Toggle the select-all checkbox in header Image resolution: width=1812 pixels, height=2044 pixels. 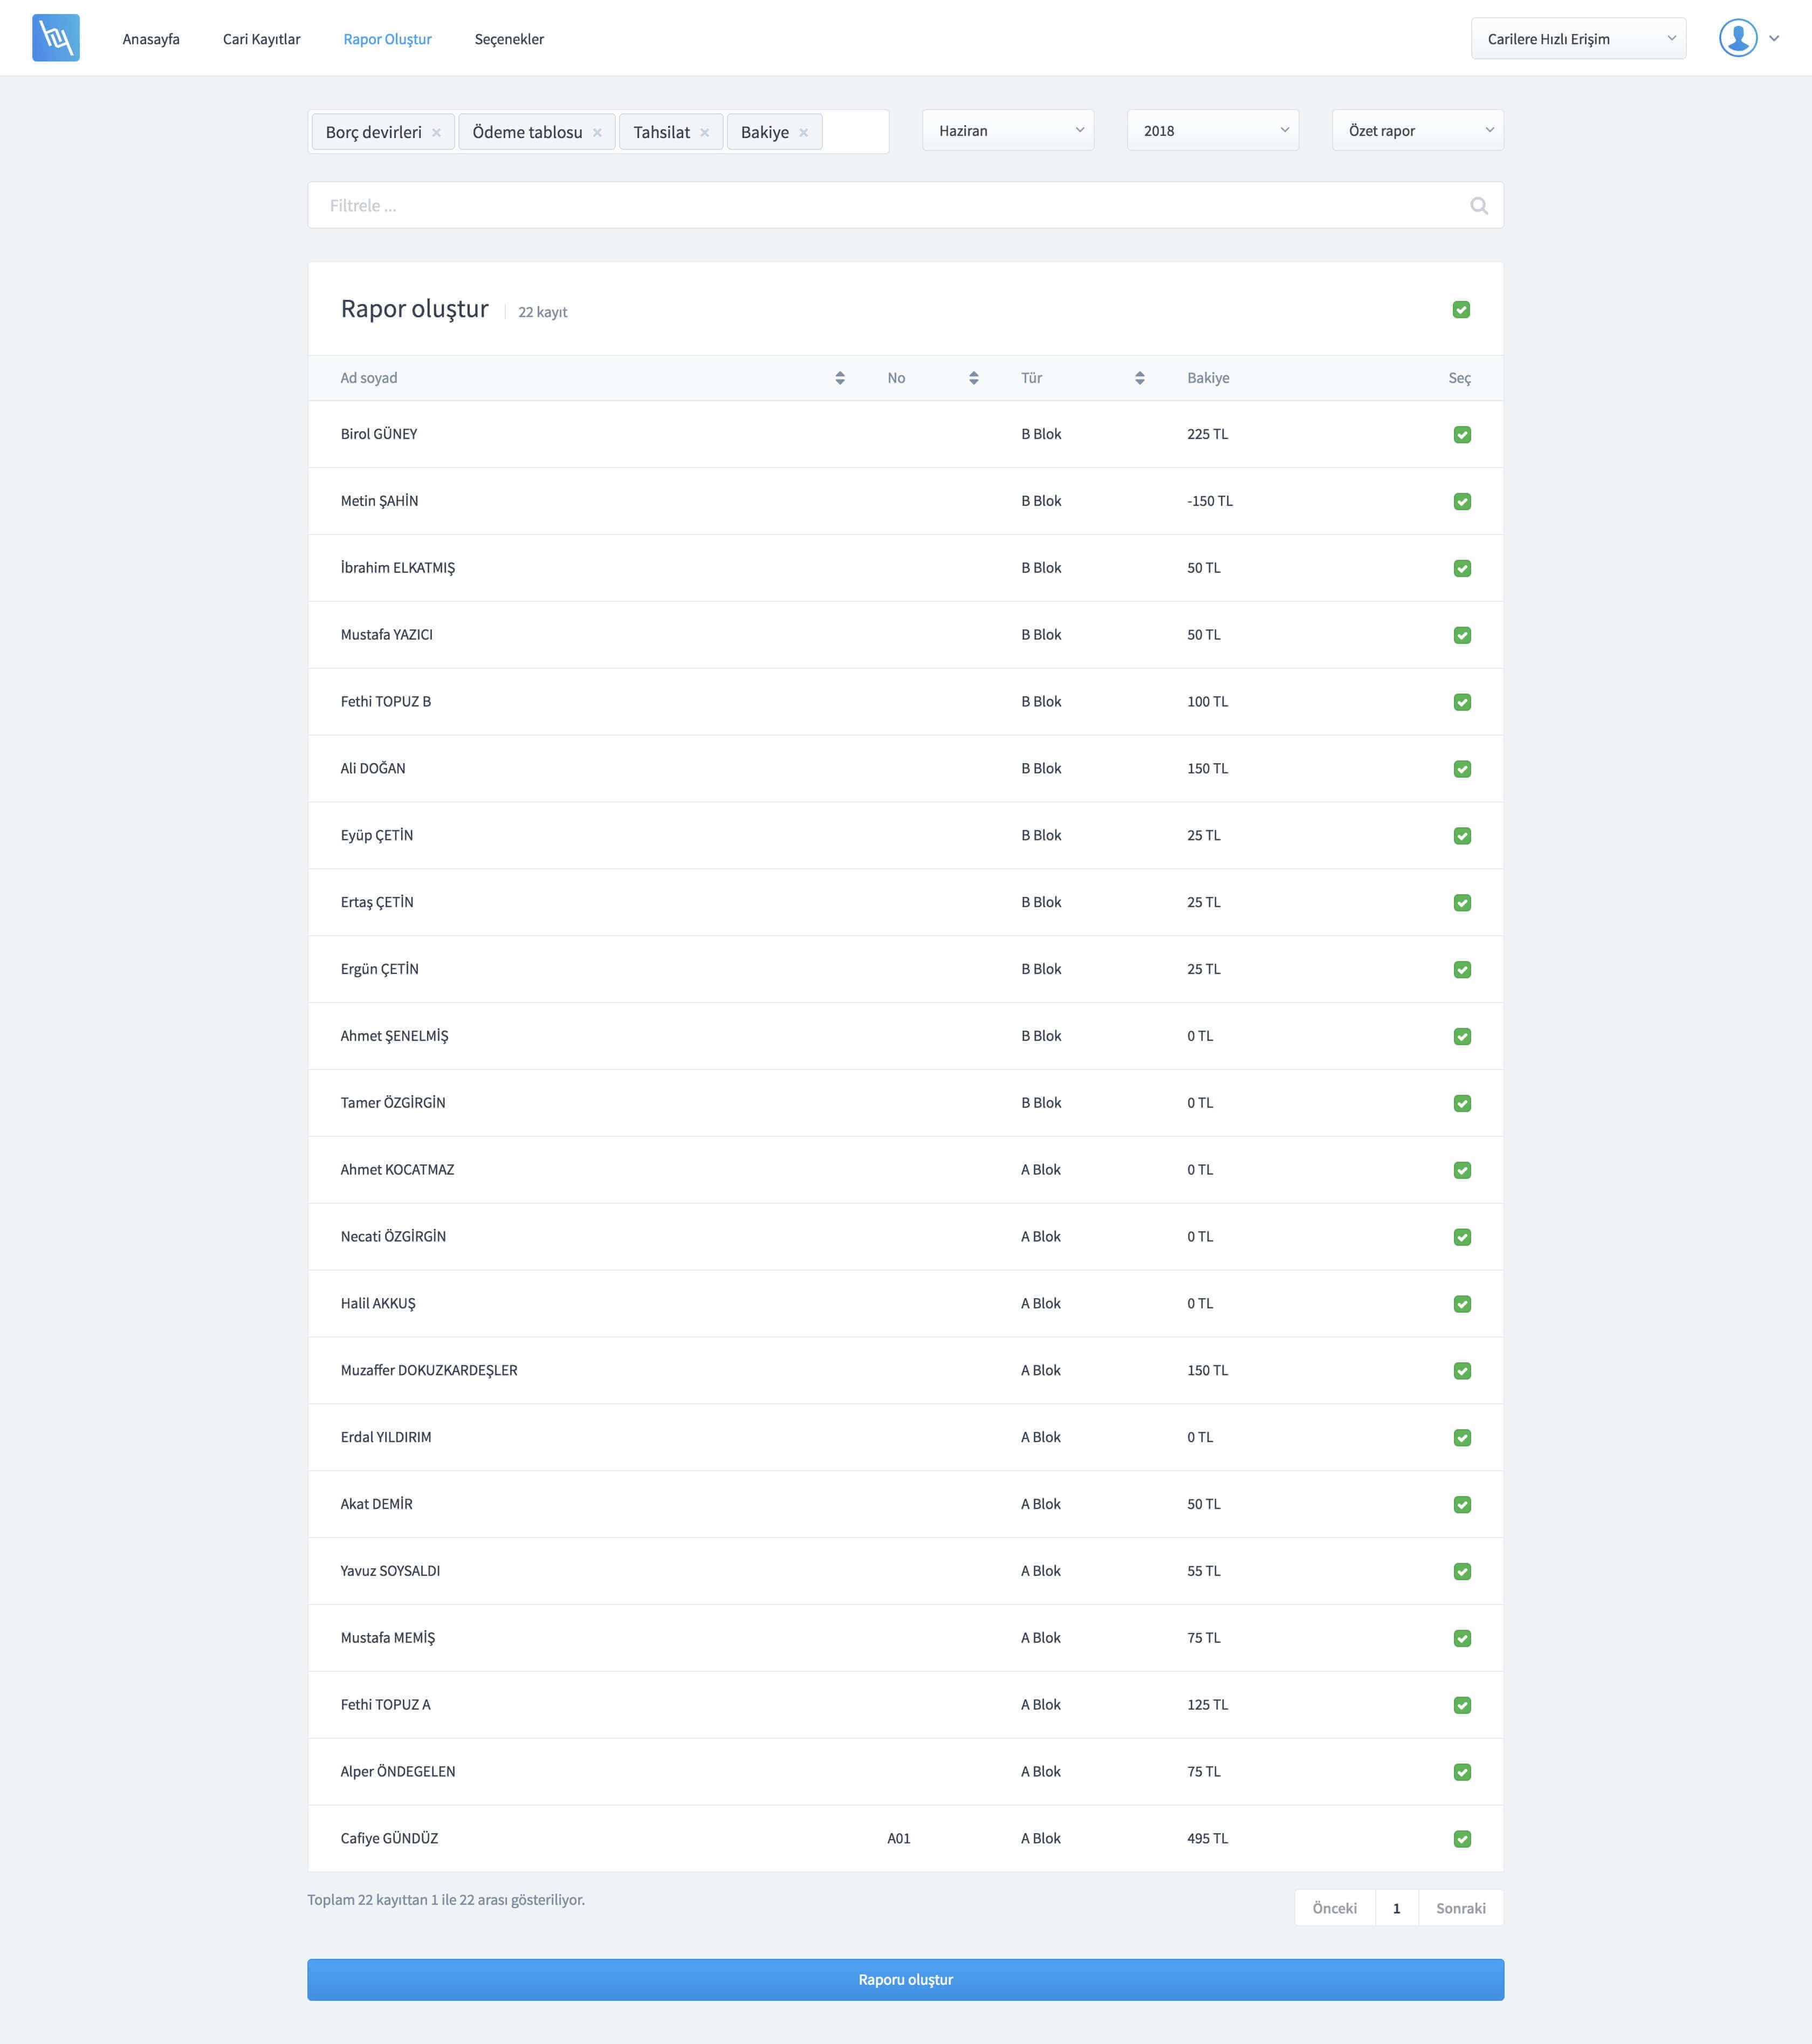tap(1461, 310)
